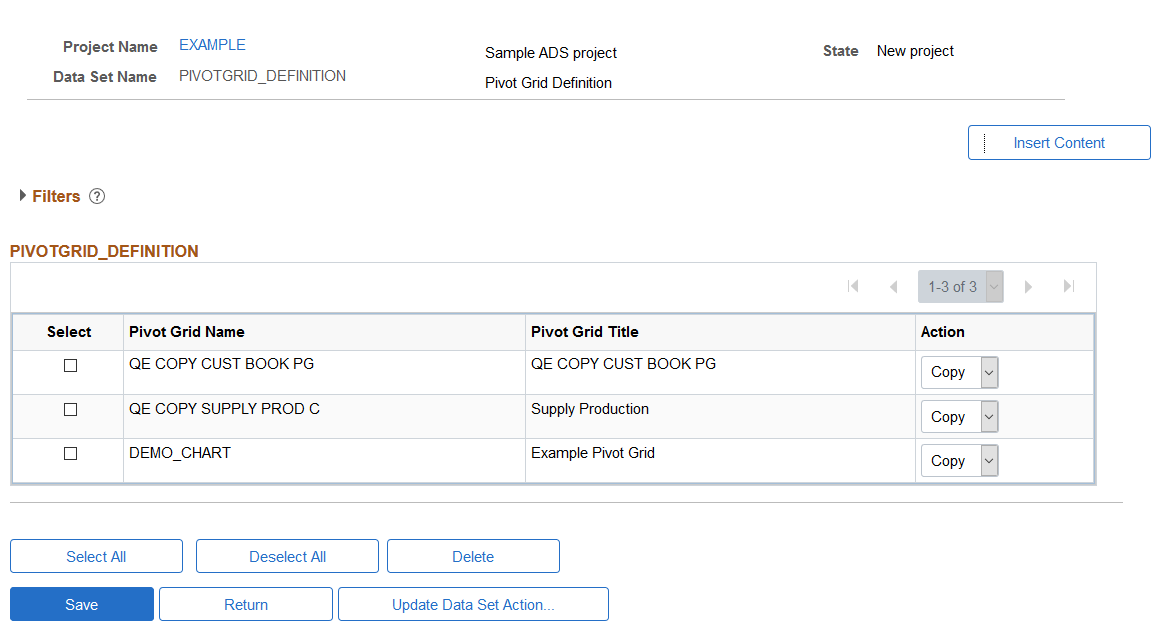1172x628 pixels.
Task: Open Update Data Set Action dialog
Action: tap(473, 604)
